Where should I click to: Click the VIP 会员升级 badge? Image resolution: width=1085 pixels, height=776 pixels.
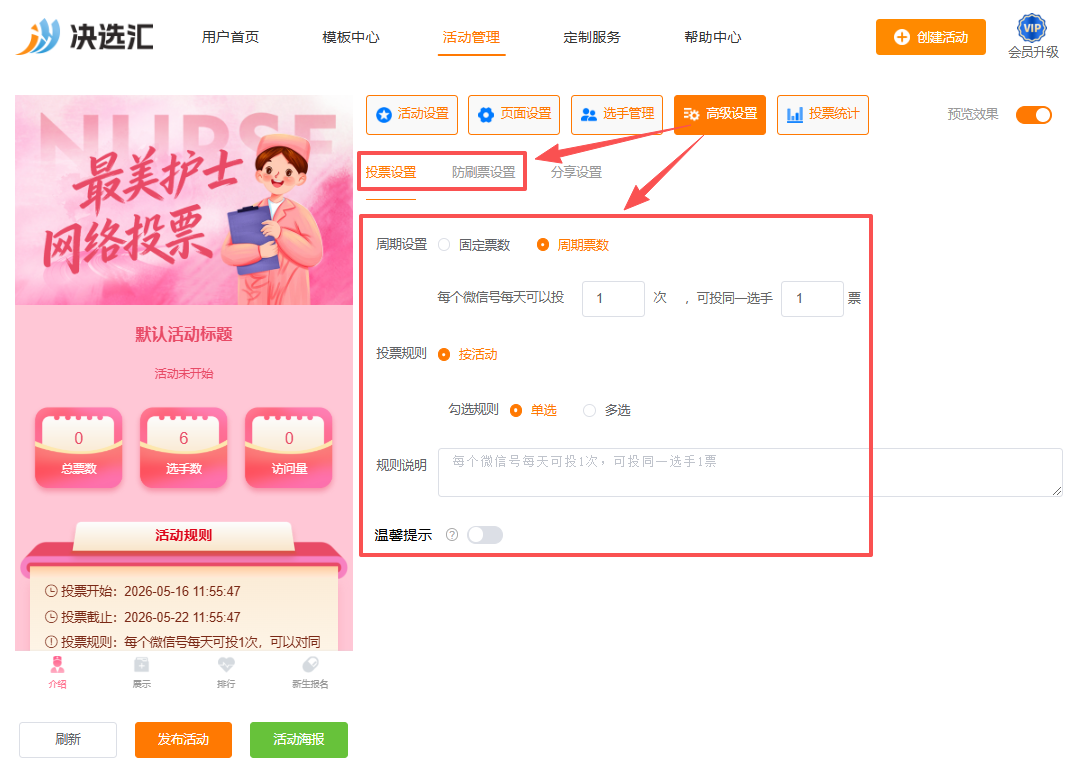[x=1032, y=37]
